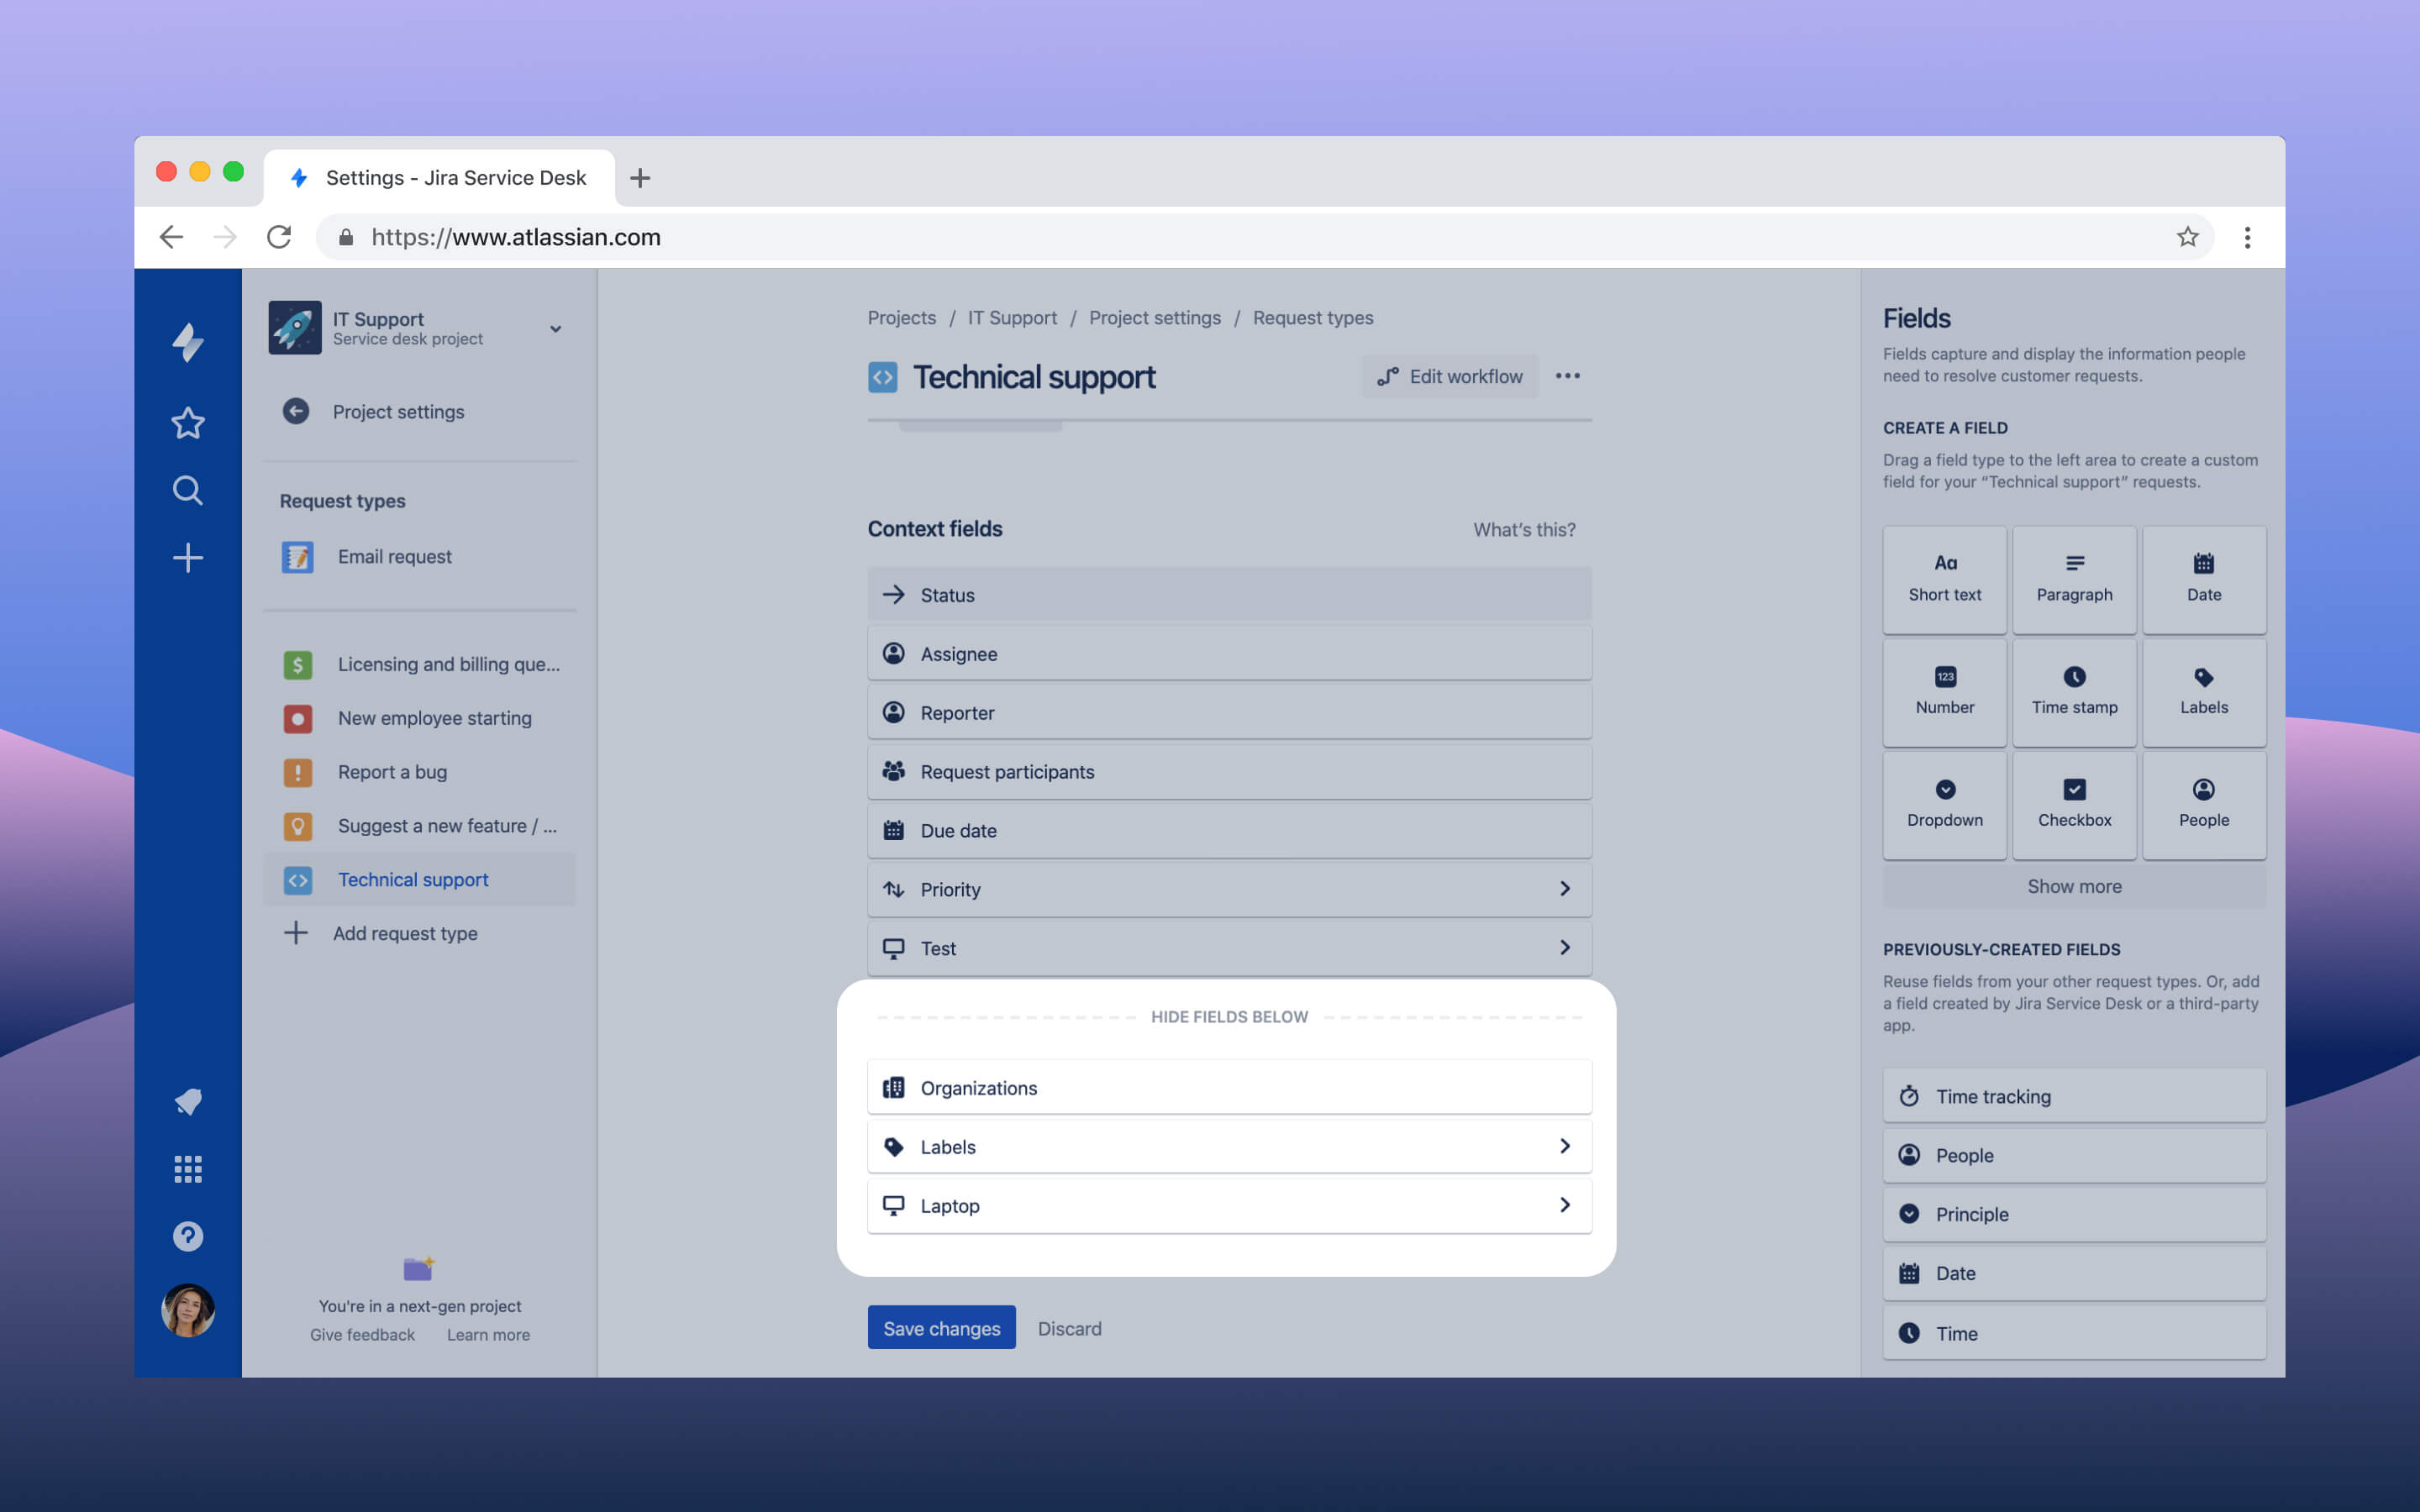This screenshot has width=2420, height=1512.
Task: Select the Email request type
Action: click(x=420, y=557)
